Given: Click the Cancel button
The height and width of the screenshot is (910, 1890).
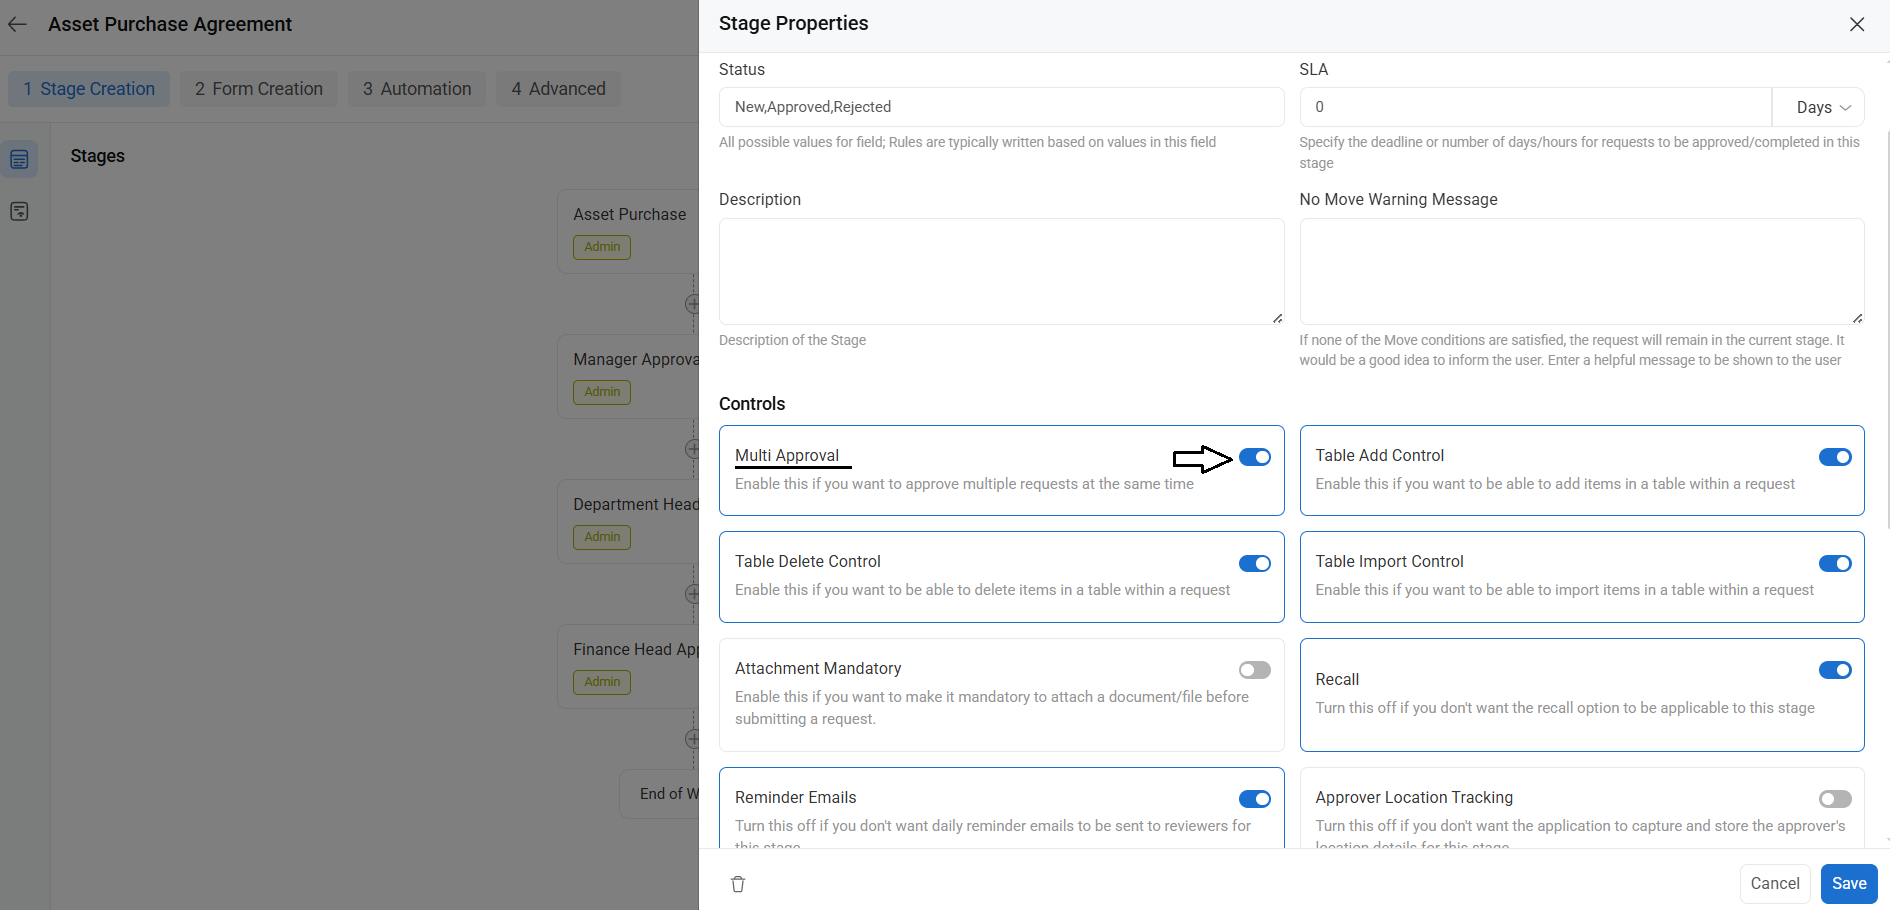Looking at the screenshot, I should tap(1774, 883).
